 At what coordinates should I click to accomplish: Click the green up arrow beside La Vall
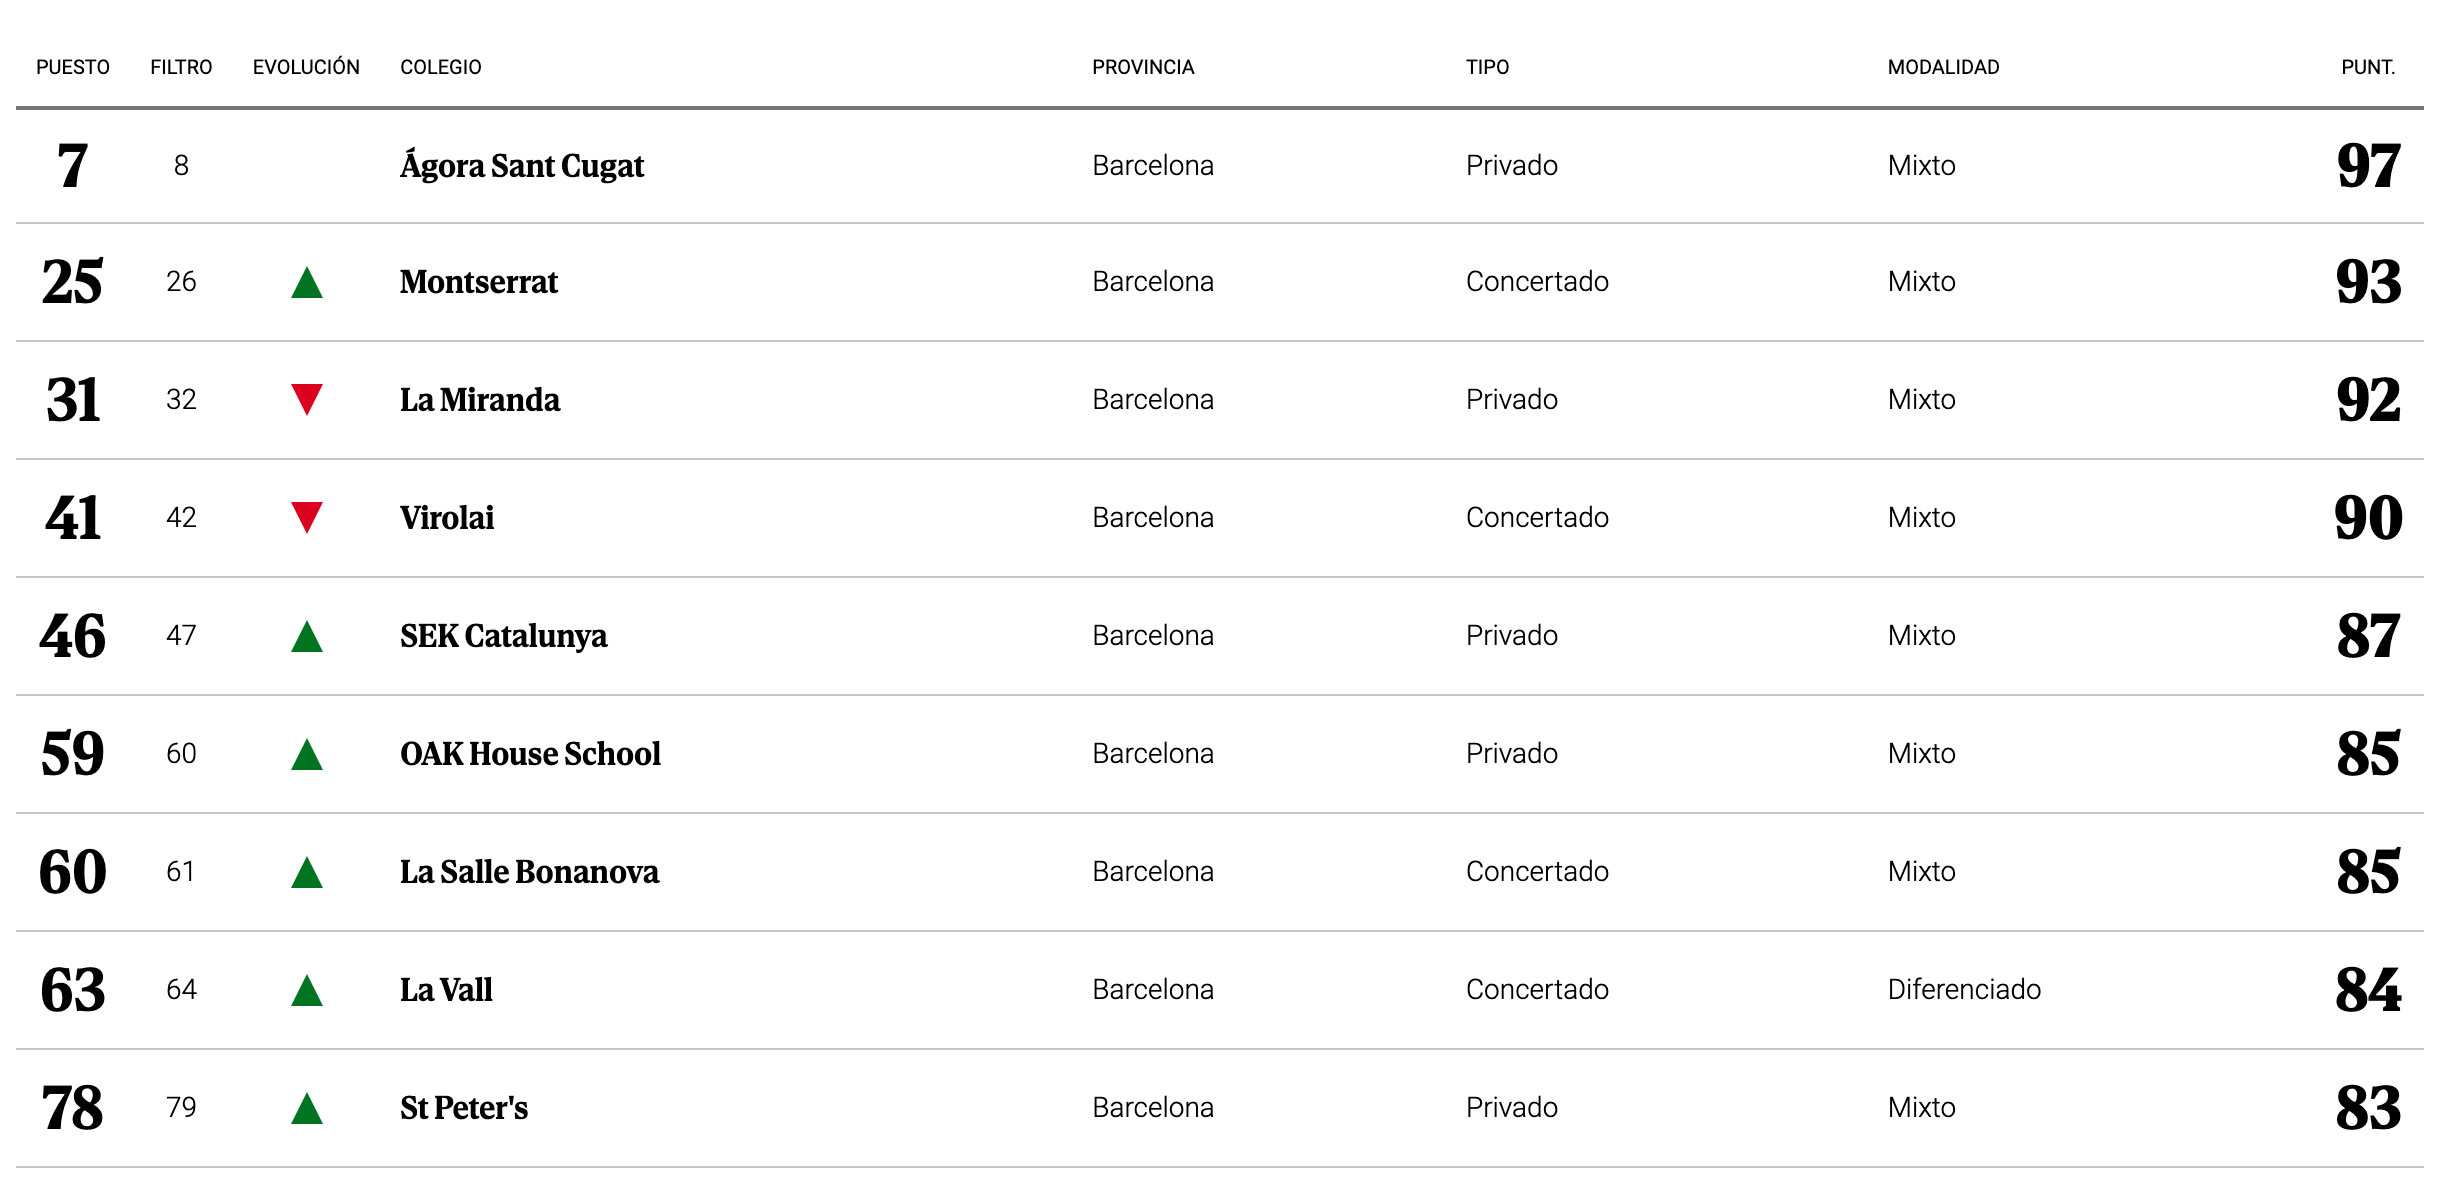pos(307,991)
